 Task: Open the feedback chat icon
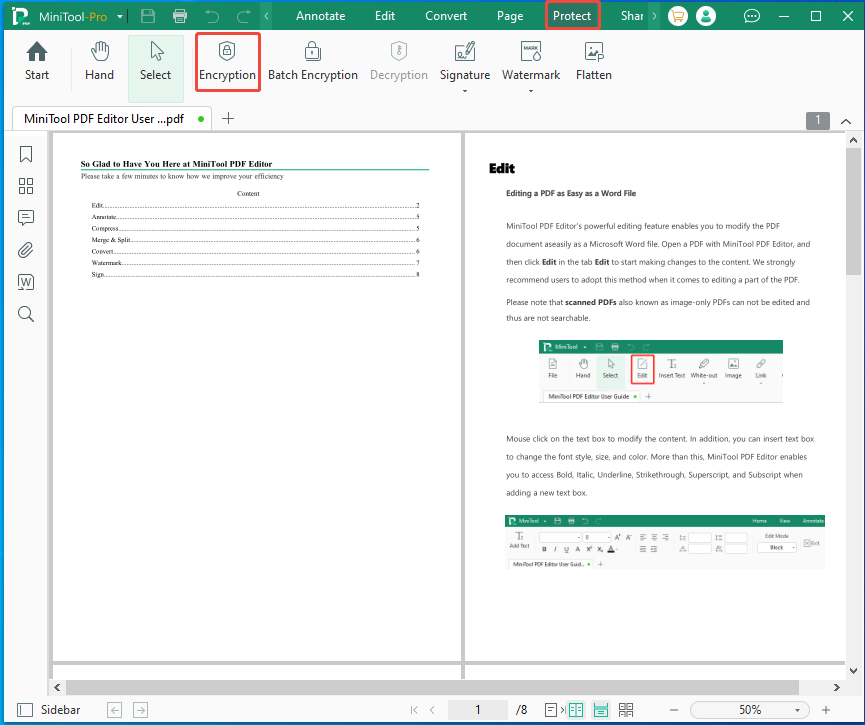pyautogui.click(x=751, y=16)
